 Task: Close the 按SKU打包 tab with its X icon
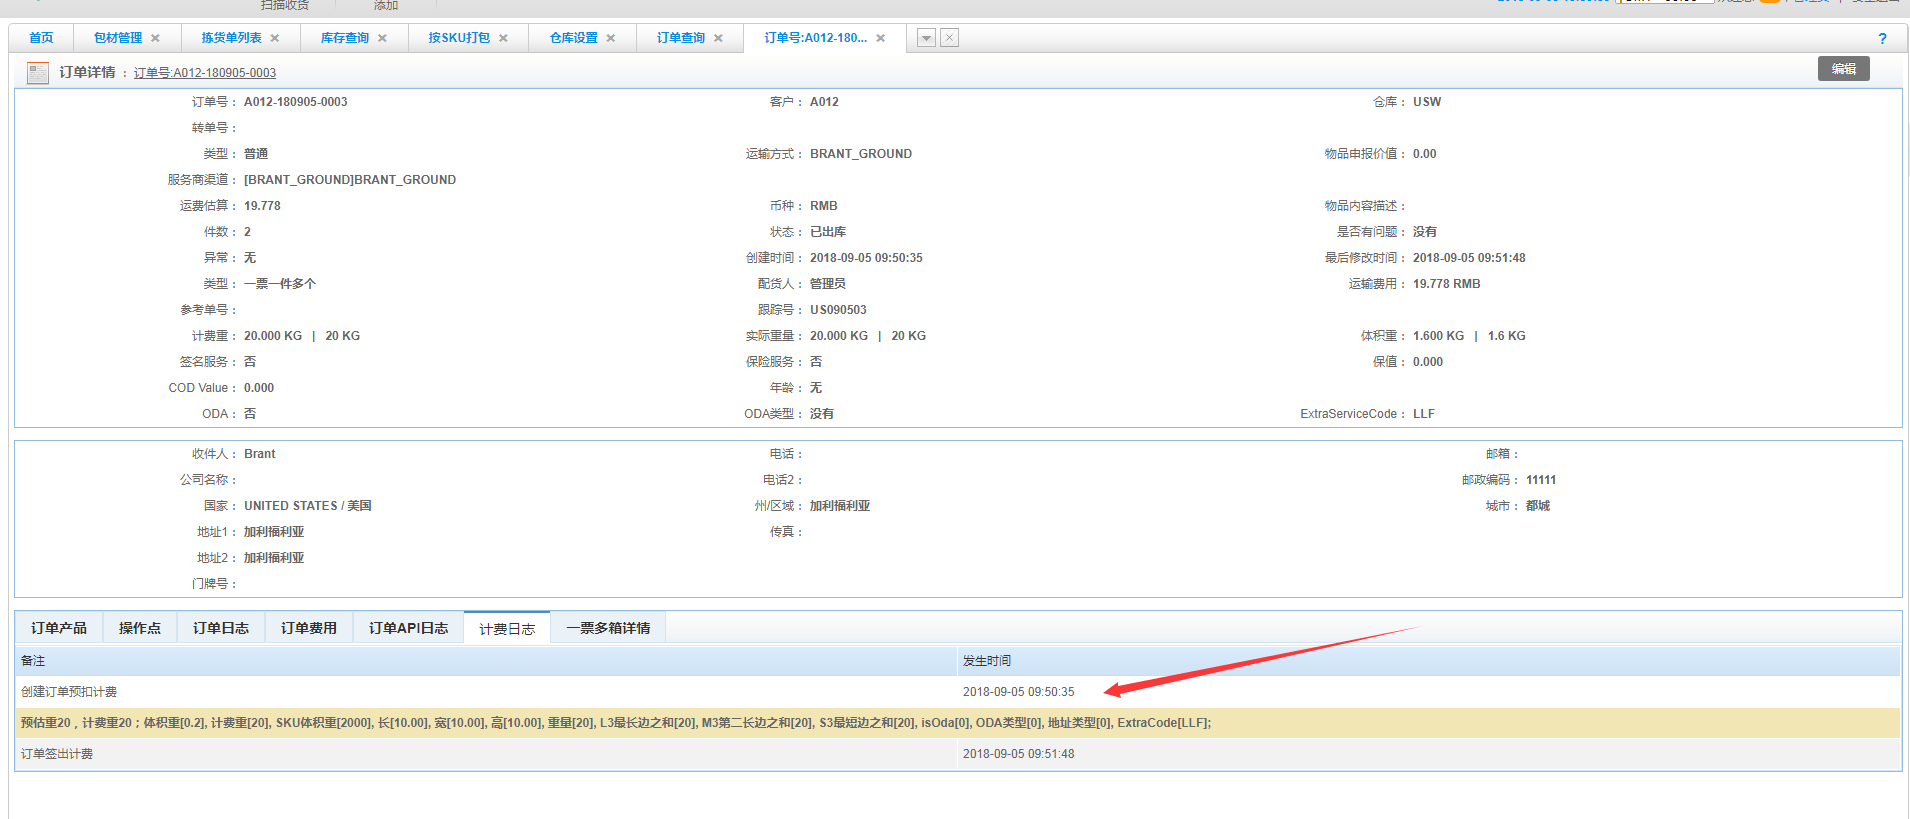(503, 38)
